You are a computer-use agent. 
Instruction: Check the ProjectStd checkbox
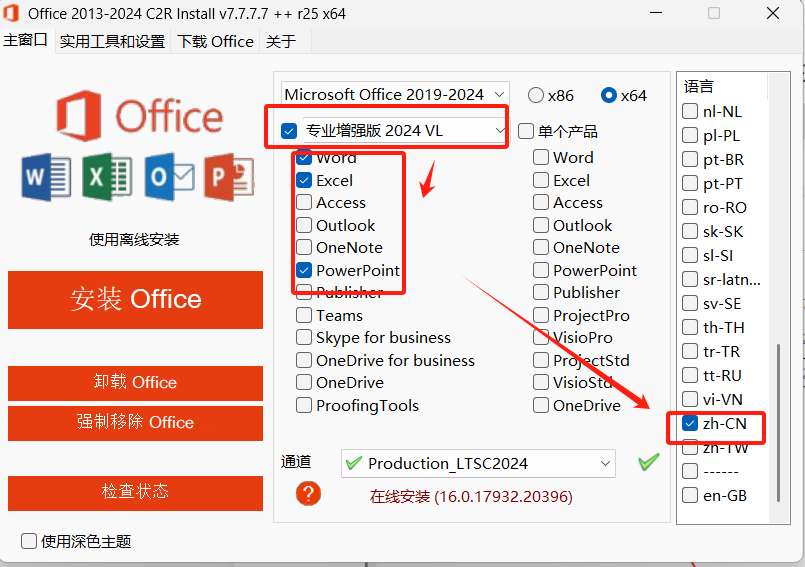pos(541,360)
